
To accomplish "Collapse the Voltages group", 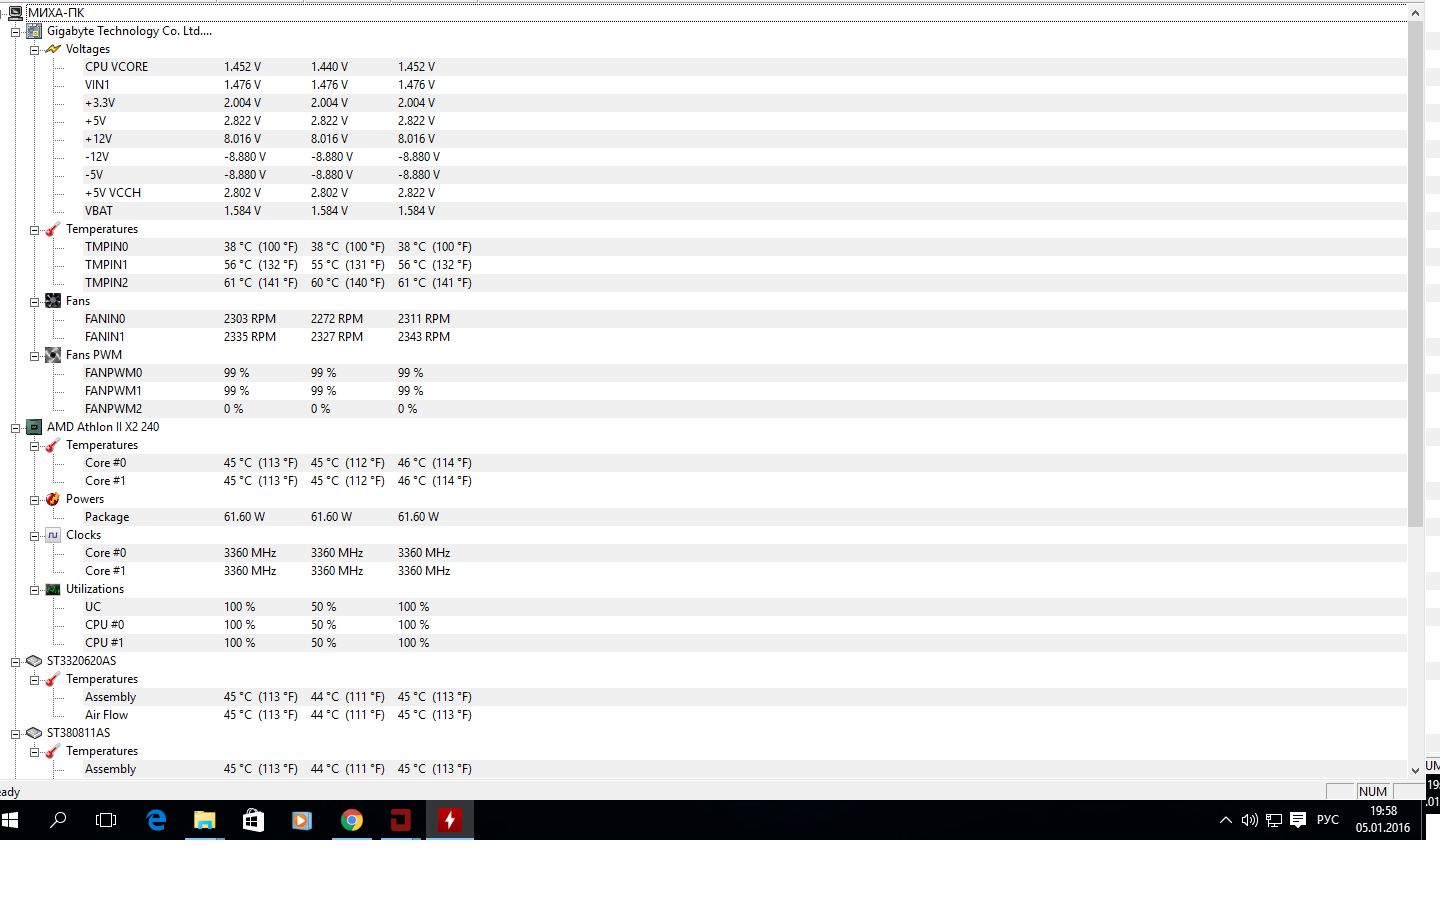I will (x=35, y=50).
